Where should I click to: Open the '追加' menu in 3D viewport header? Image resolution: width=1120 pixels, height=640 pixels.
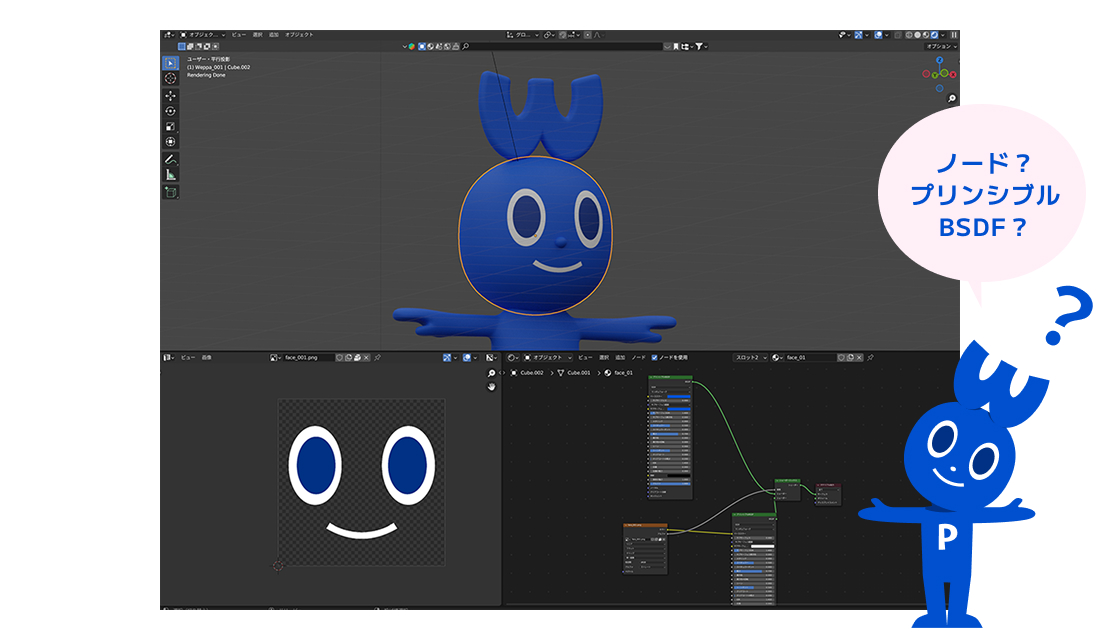273,35
